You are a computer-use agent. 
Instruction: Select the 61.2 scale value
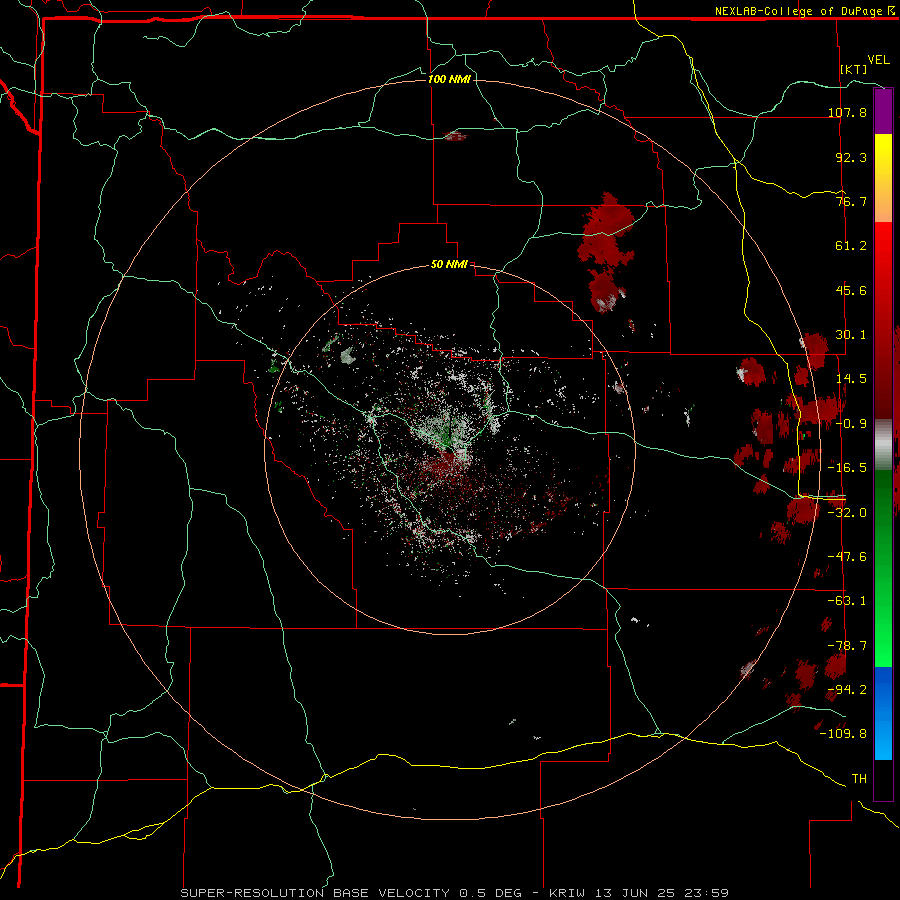pyautogui.click(x=851, y=246)
